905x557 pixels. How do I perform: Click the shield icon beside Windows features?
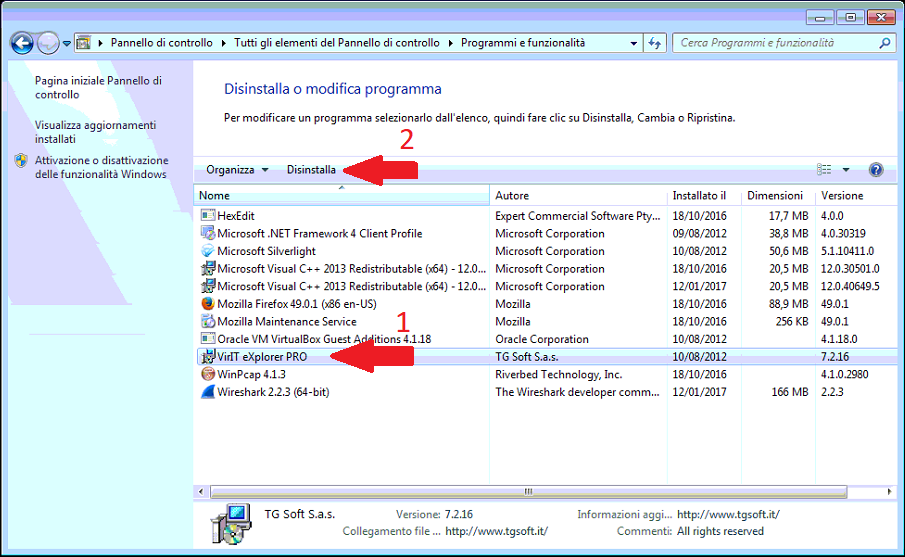(x=21, y=160)
